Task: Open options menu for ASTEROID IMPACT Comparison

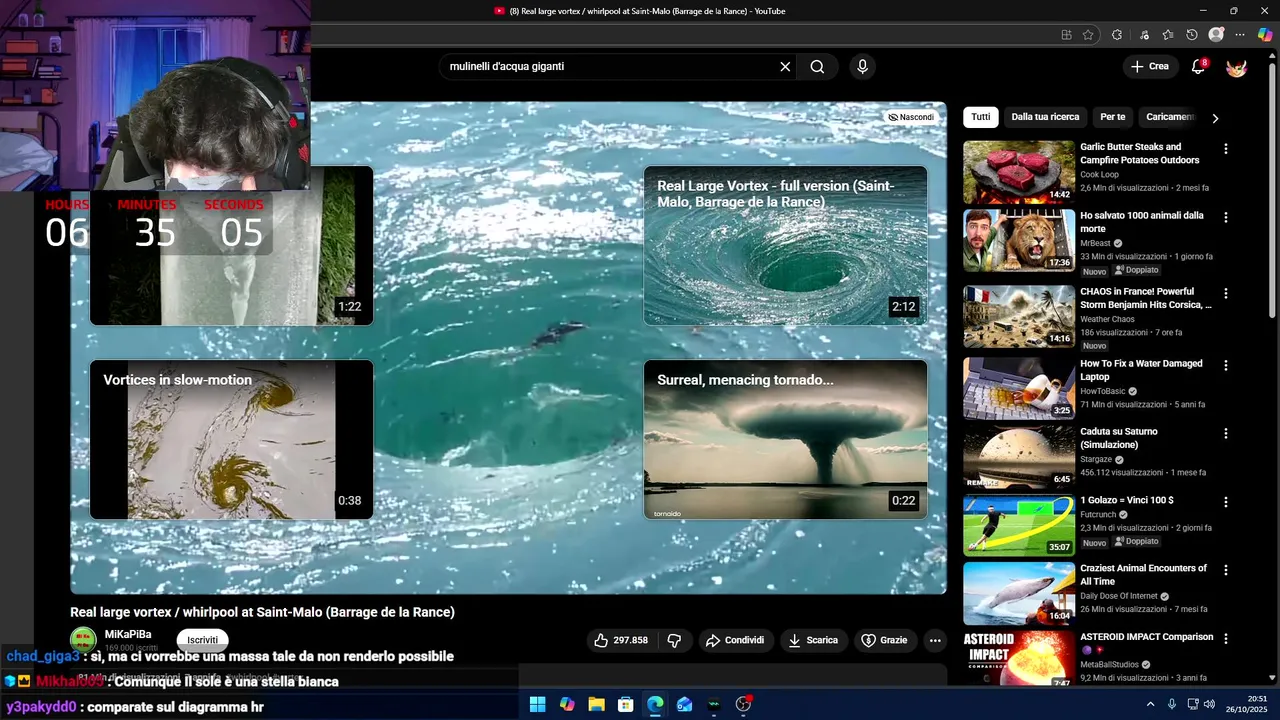Action: click(1226, 638)
